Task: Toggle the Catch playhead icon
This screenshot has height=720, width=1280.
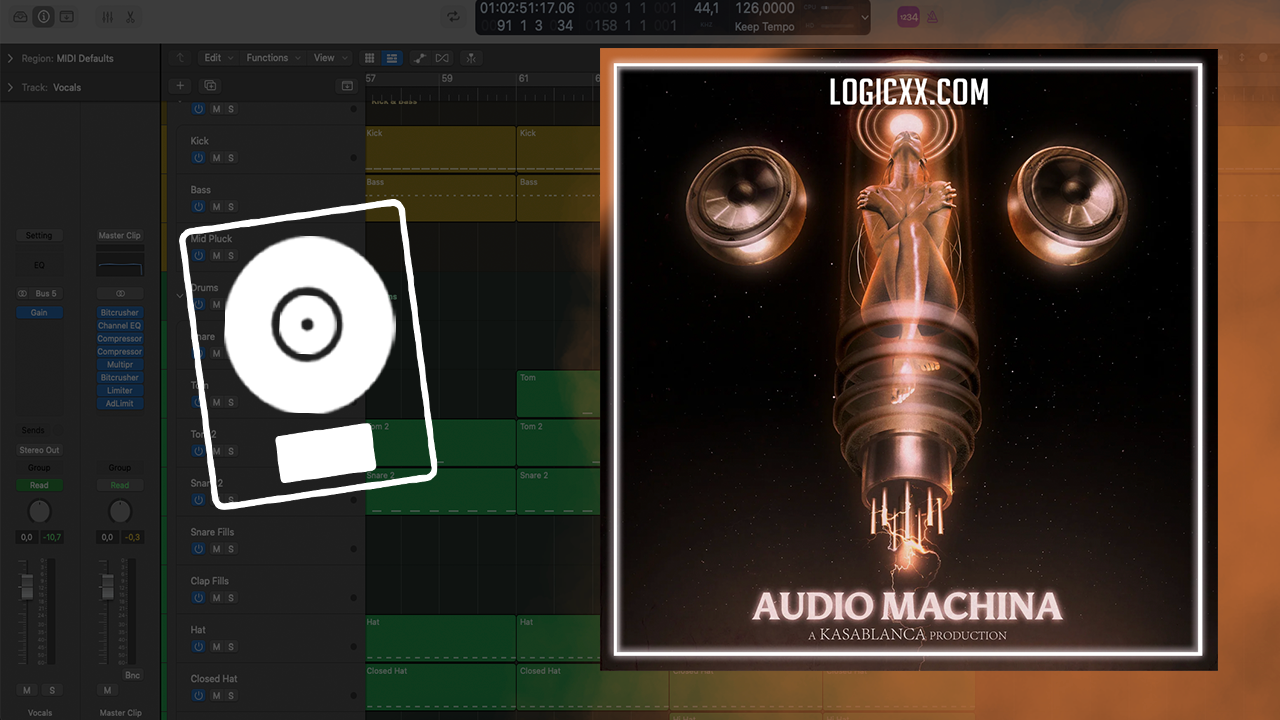Action: click(x=471, y=58)
